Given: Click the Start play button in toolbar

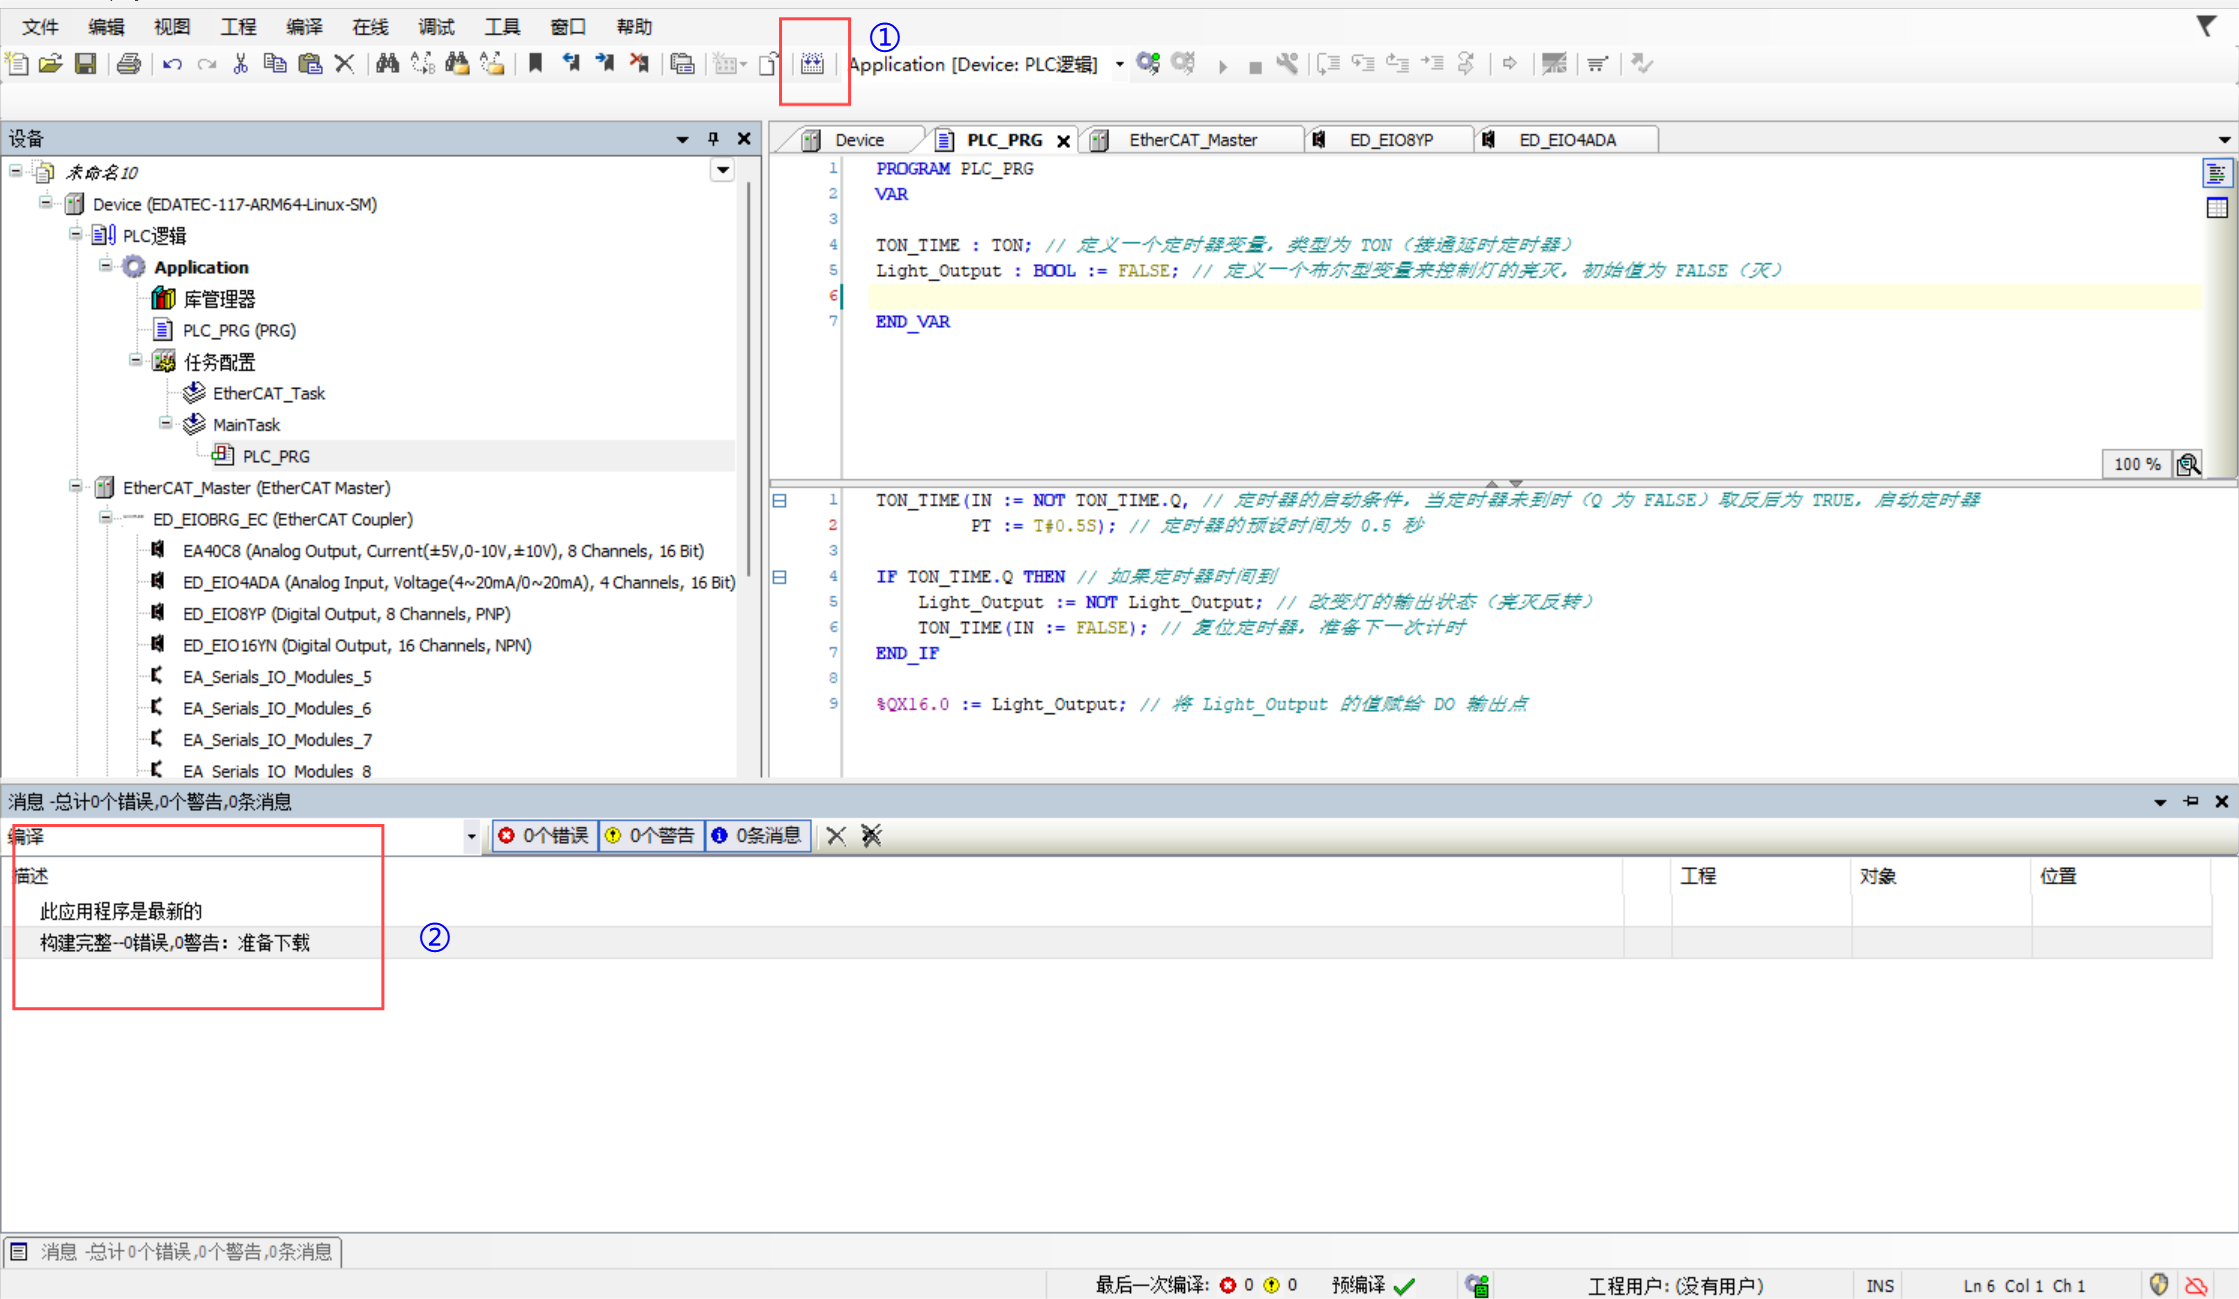Looking at the screenshot, I should (1222, 66).
